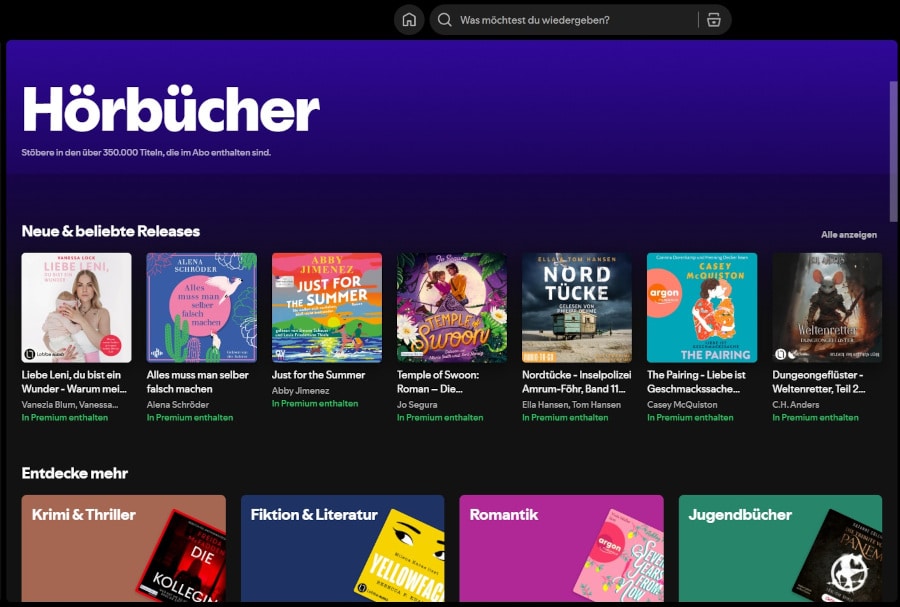Viewport: 900px width, 607px height.
Task: Open the 'Krimi & Thriller' category tile
Action: click(123, 548)
